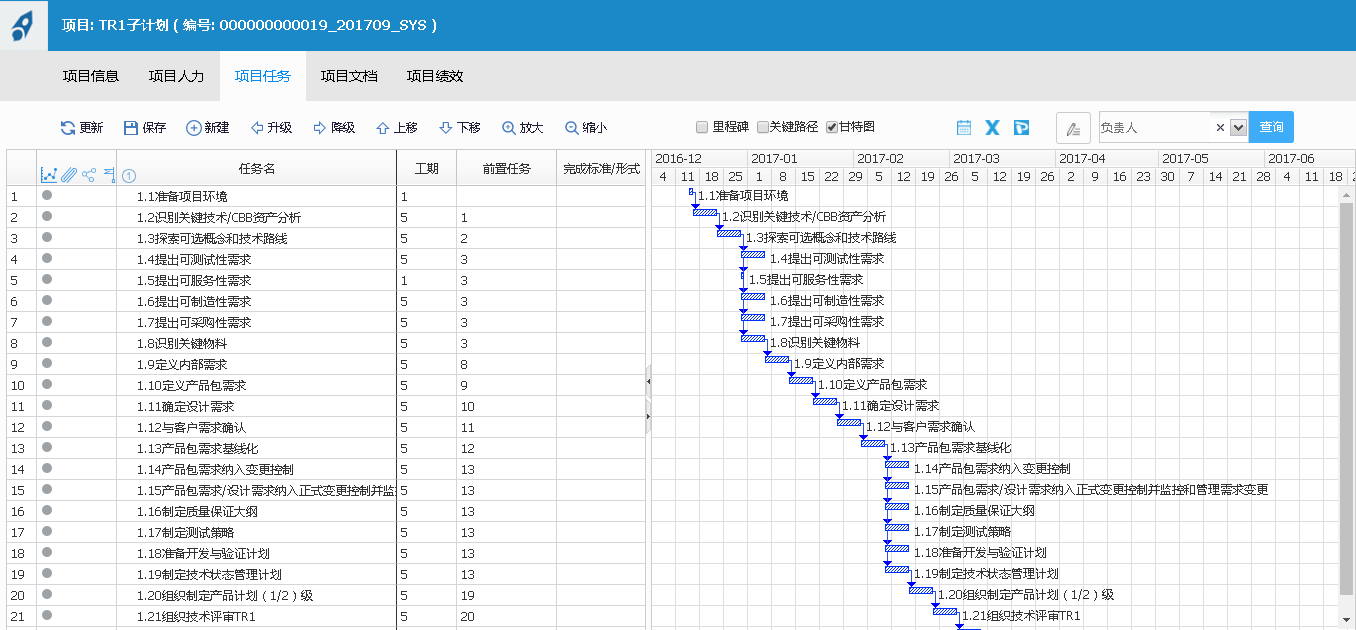Click the blue P export icon
Screen dimensions: 1356x630
point(1021,128)
